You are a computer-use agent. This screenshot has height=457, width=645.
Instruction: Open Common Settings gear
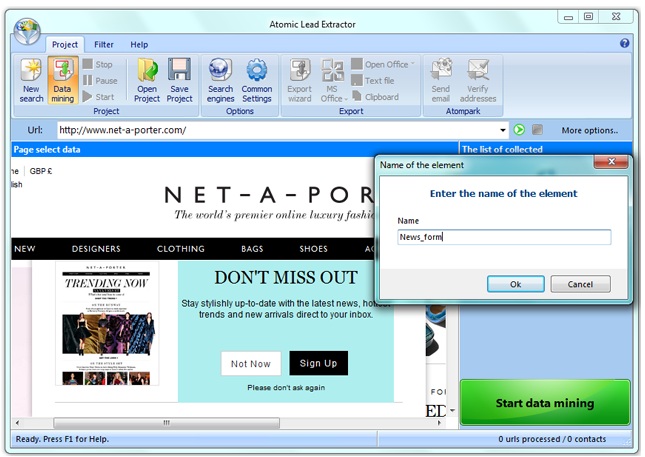click(x=257, y=80)
